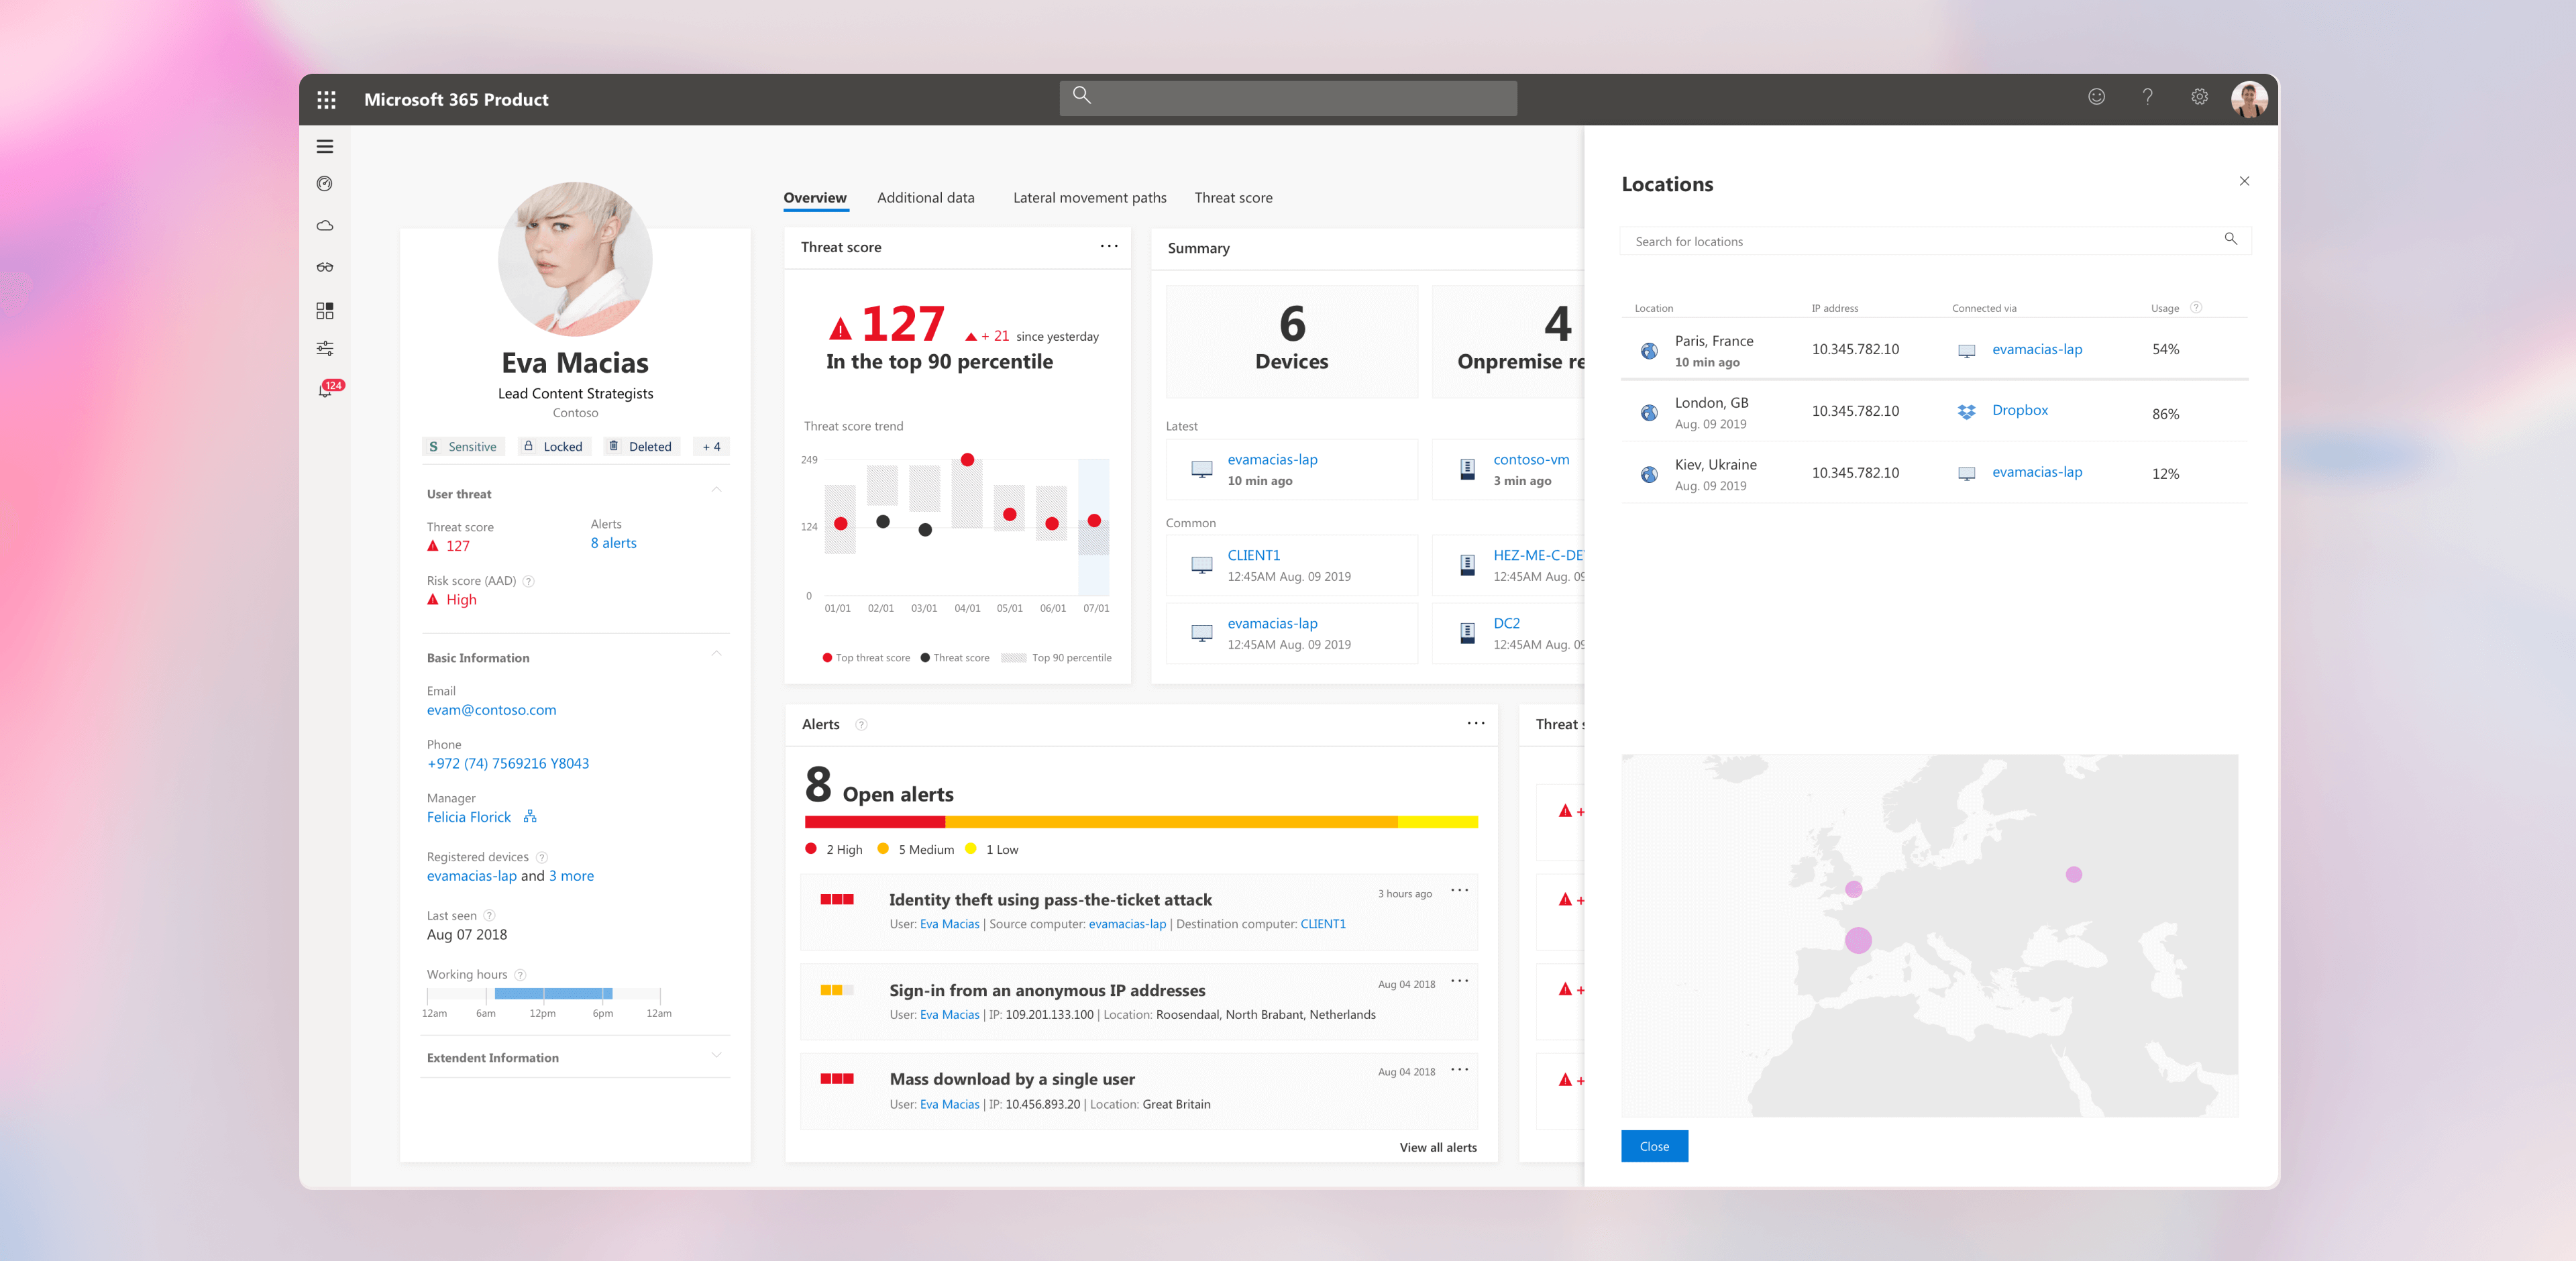View org chart icon beside Felicia Florick

529,816
